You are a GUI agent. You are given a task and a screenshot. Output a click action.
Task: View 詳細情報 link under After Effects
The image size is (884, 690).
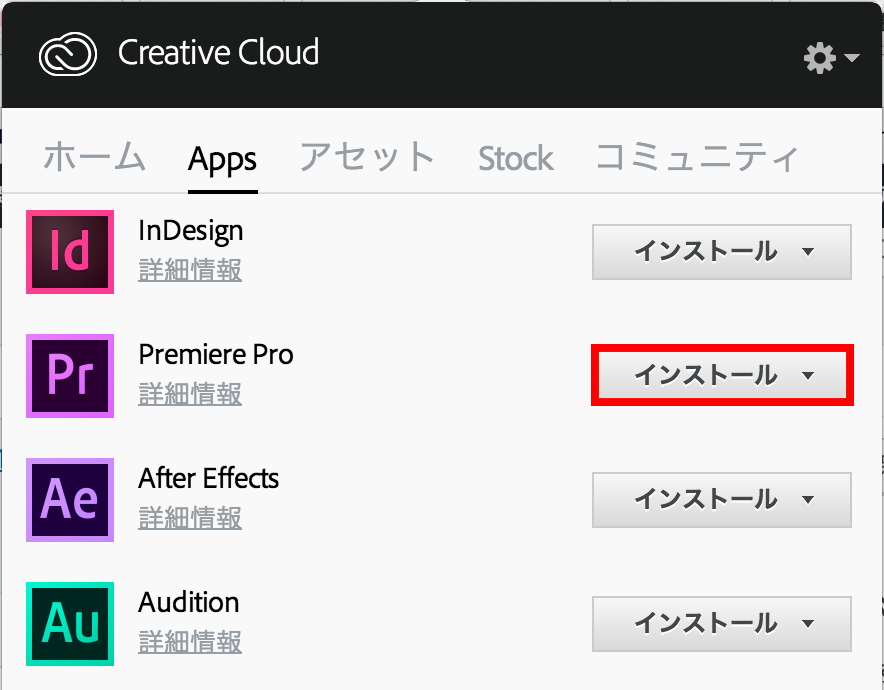(x=190, y=518)
